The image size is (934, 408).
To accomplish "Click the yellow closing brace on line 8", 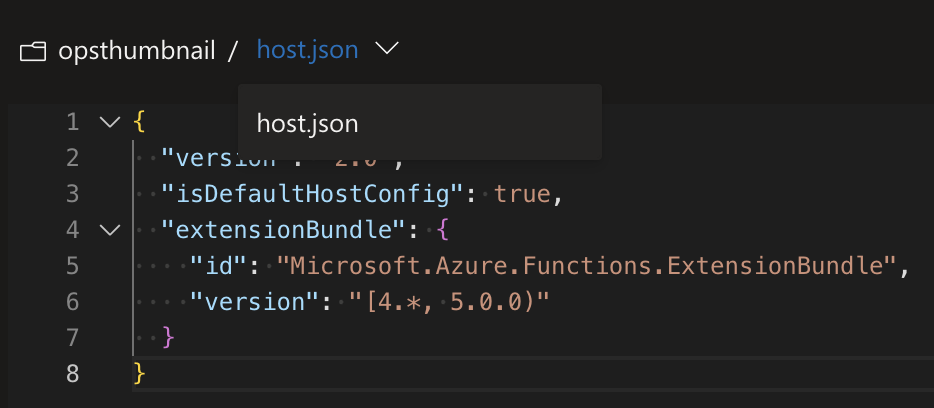I will coord(139,374).
